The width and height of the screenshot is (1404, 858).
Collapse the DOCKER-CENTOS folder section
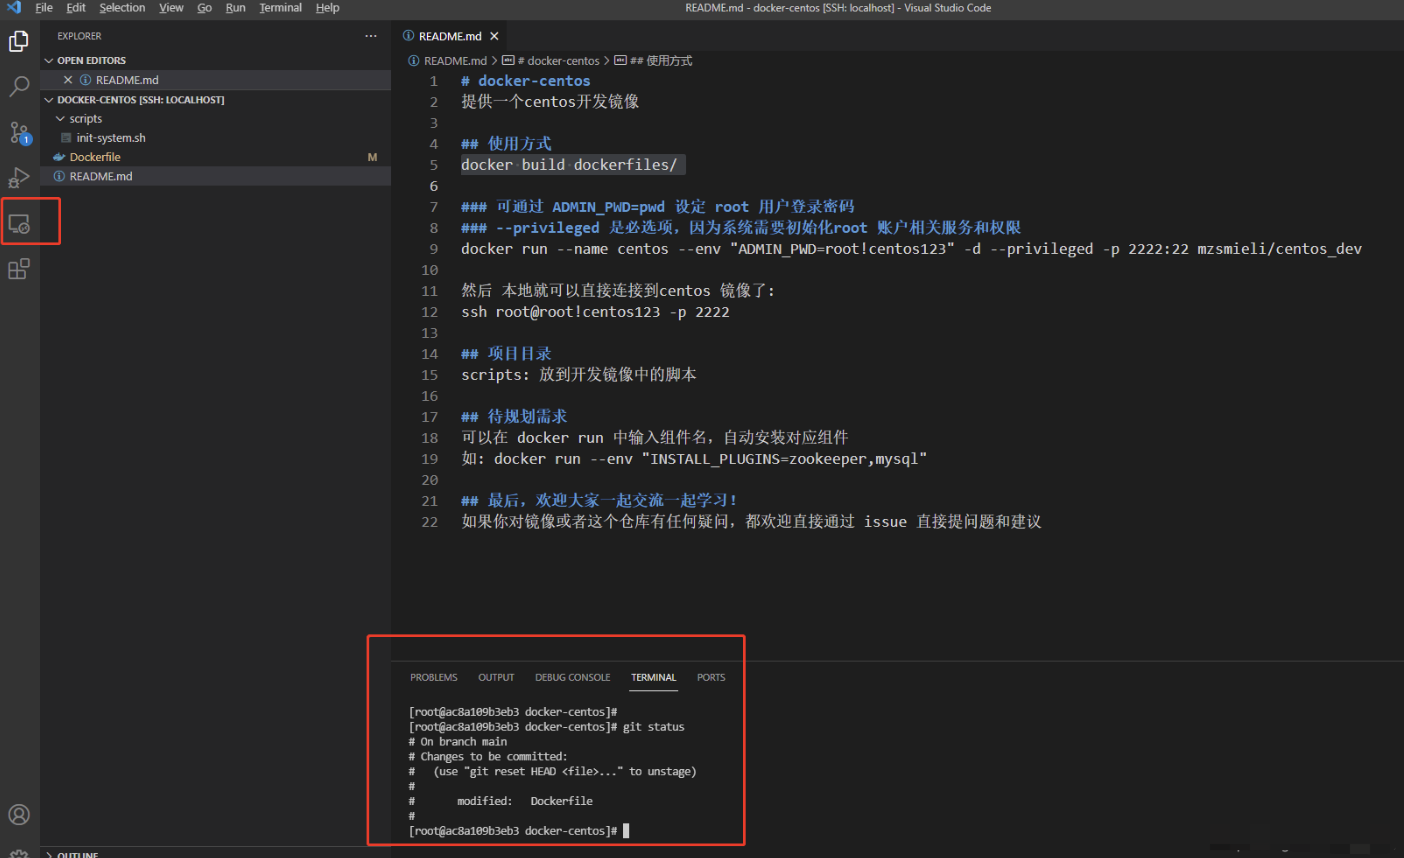[x=49, y=100]
